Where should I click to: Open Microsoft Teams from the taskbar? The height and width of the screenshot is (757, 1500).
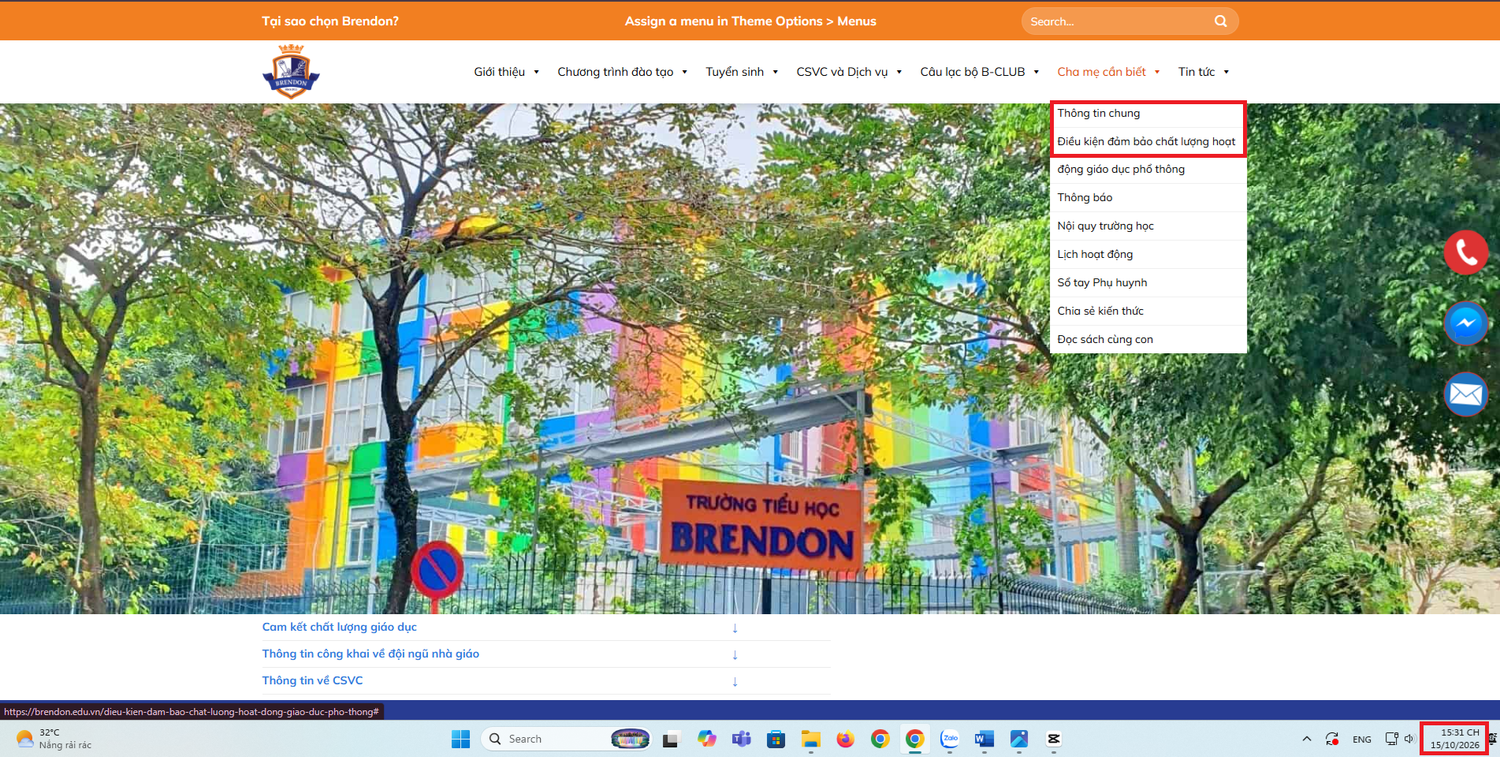pos(741,739)
